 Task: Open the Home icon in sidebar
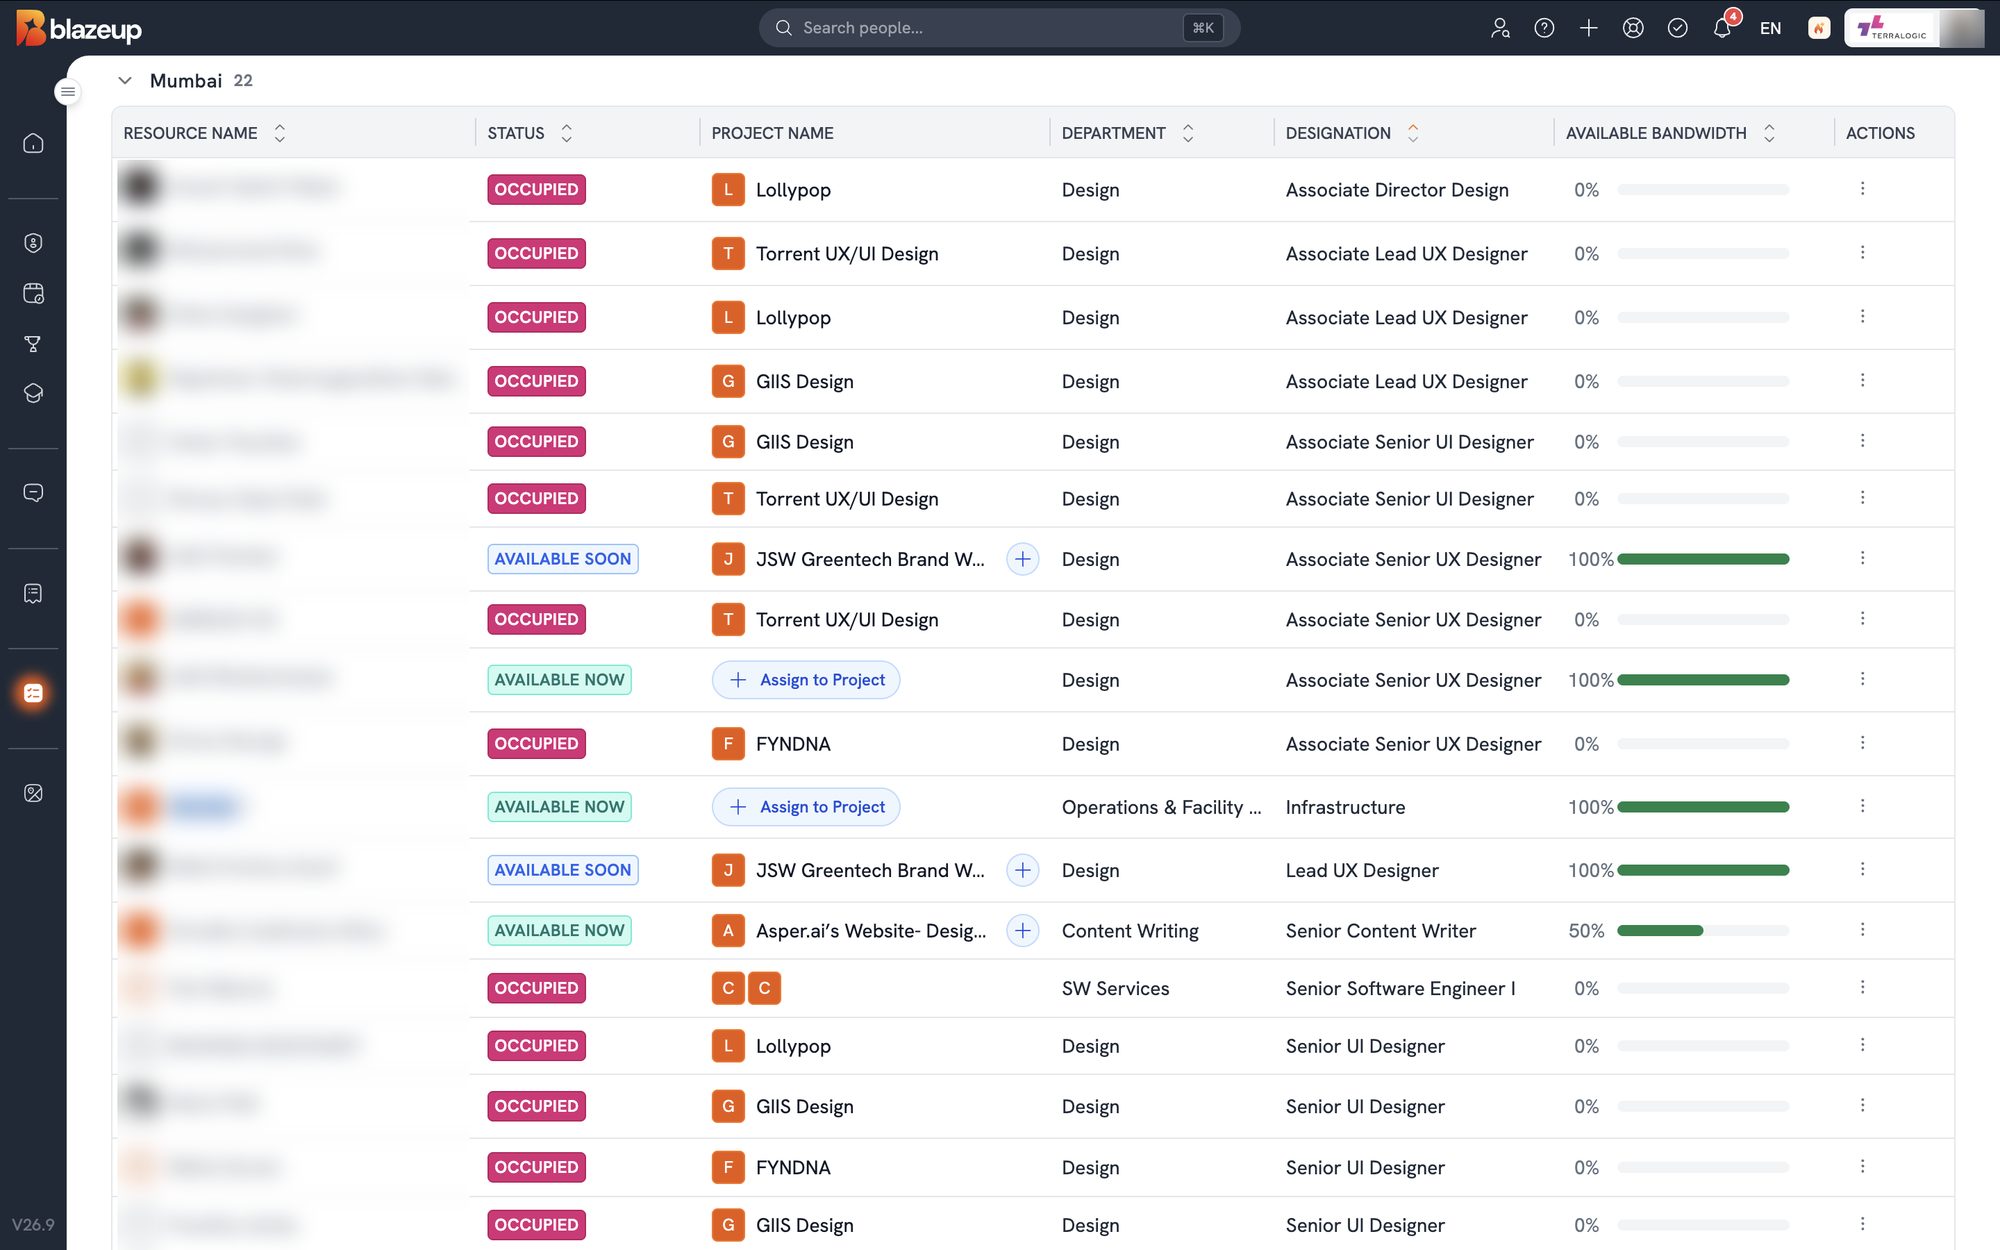tap(33, 143)
